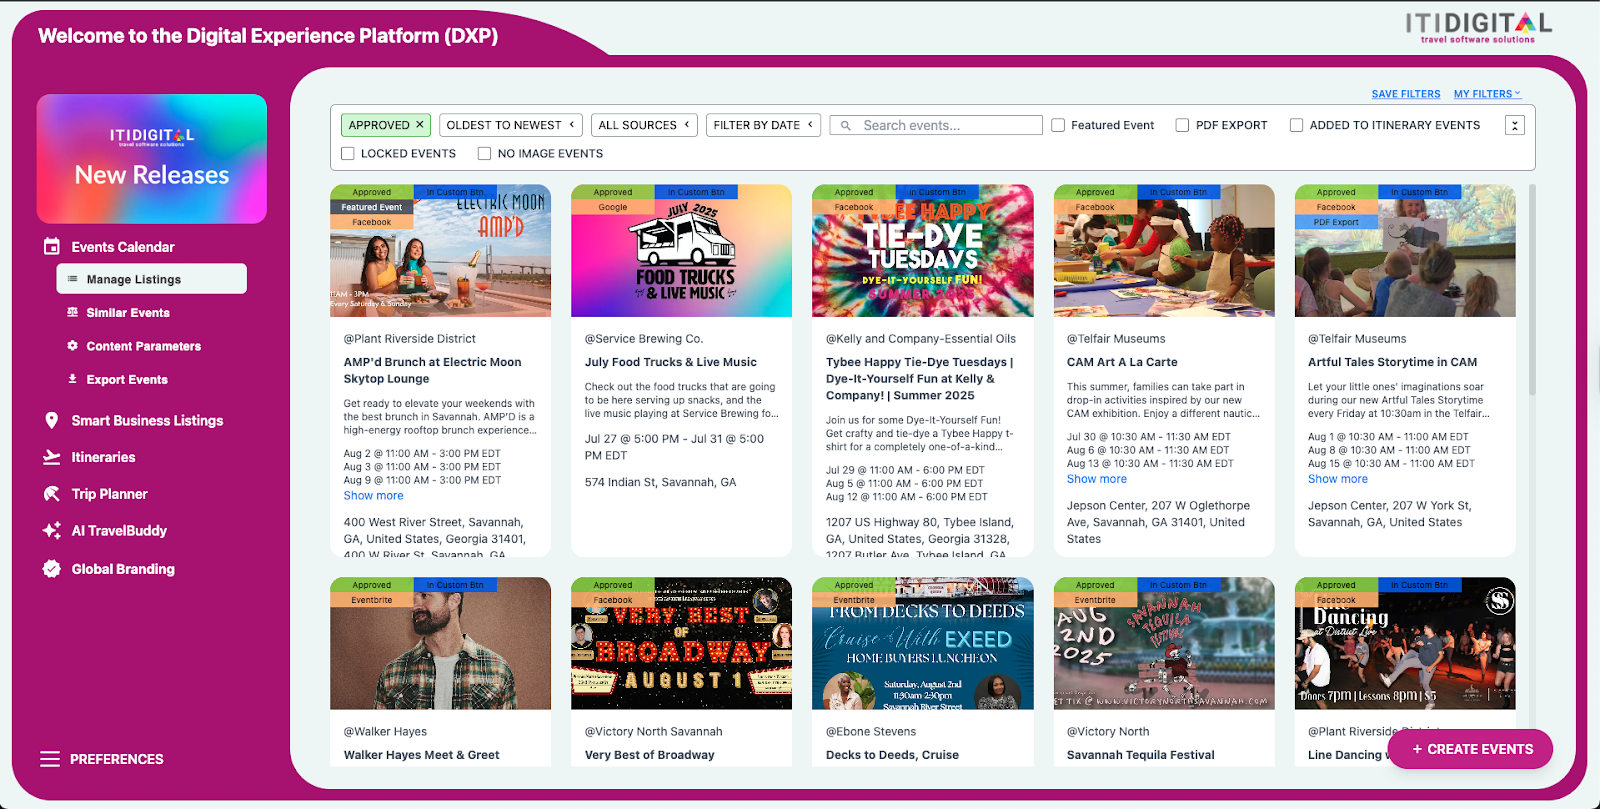Go to Content Parameters

tap(143, 346)
